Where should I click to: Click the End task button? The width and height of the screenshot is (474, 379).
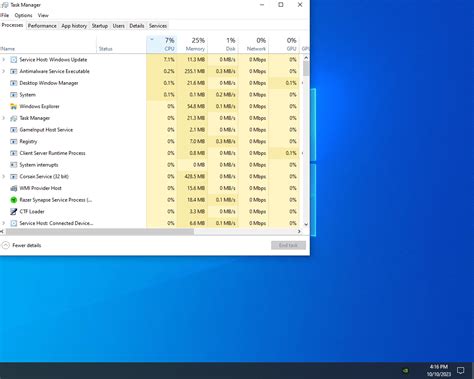point(288,245)
